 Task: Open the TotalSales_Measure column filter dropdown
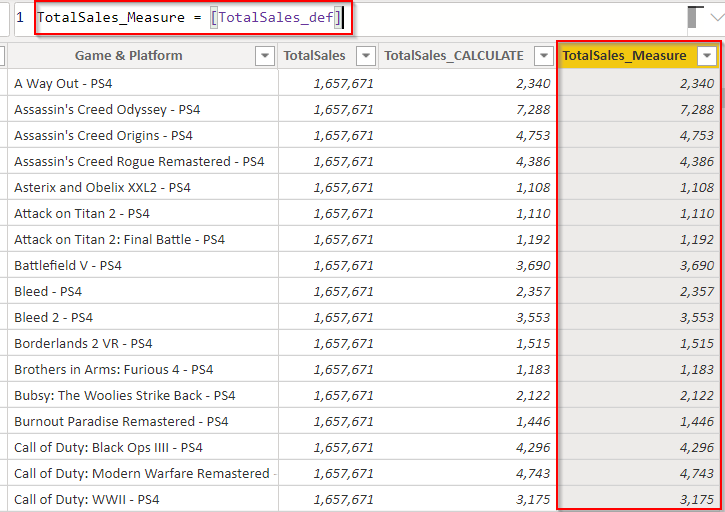point(708,56)
